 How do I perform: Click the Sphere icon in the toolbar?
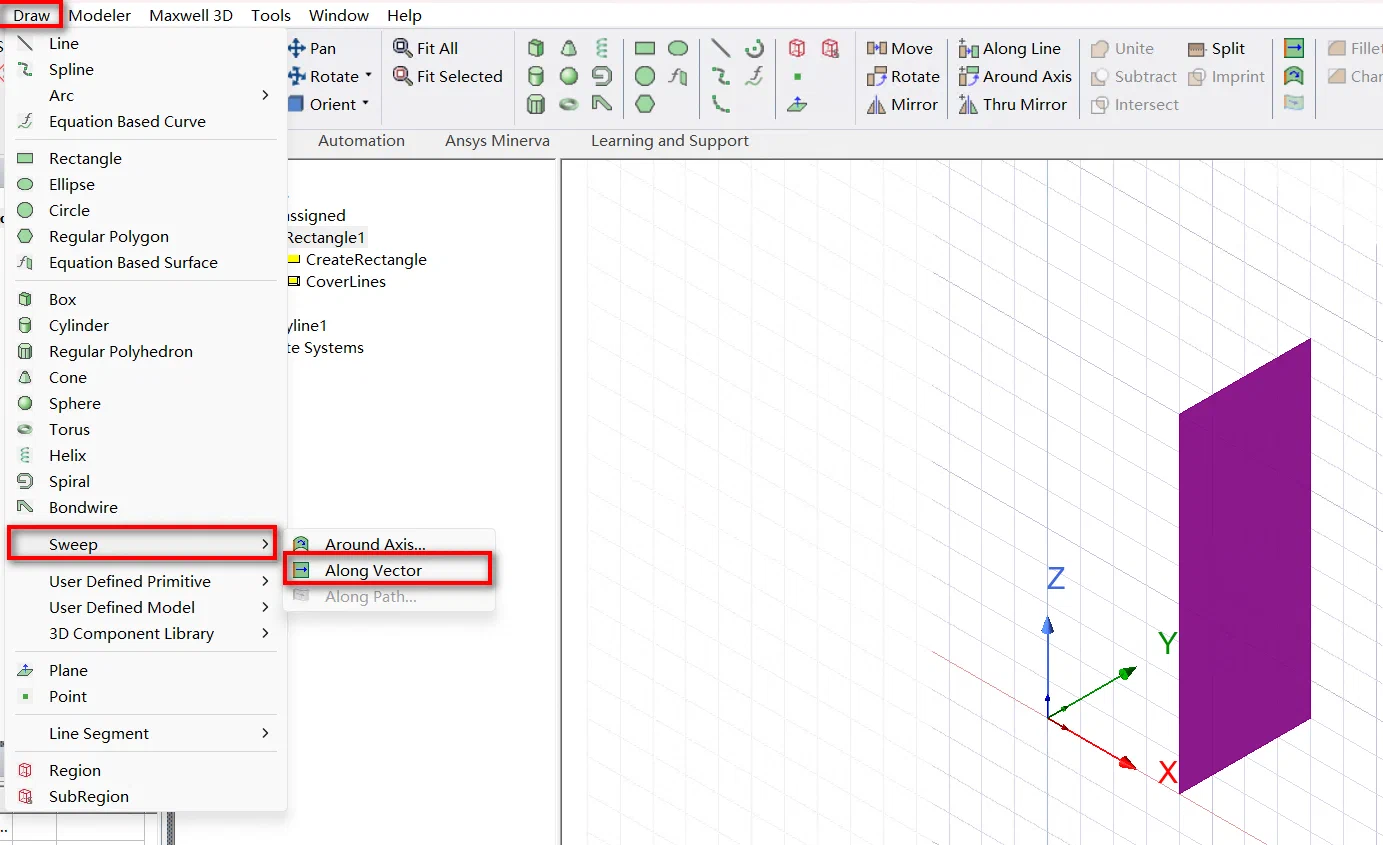[x=569, y=76]
